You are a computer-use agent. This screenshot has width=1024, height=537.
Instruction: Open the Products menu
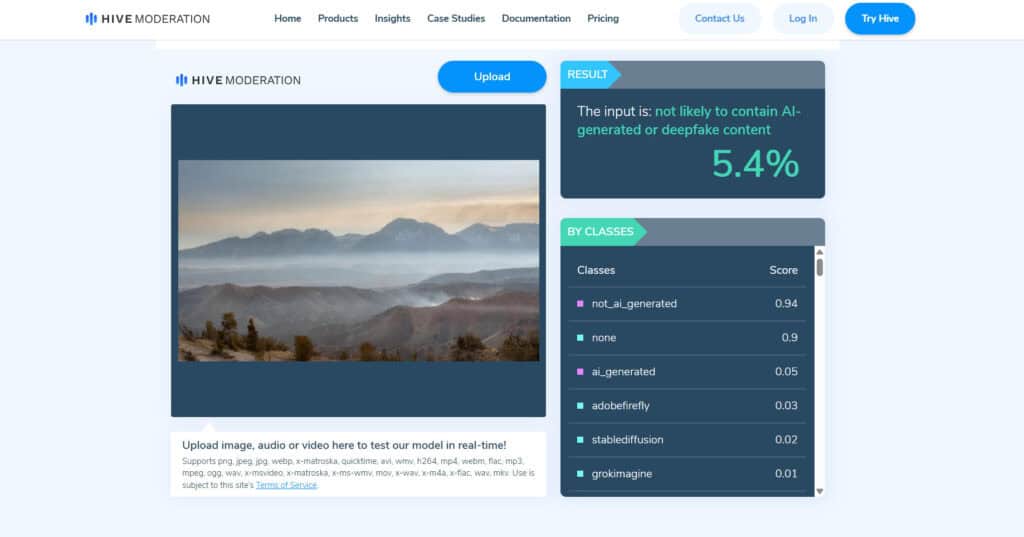pos(337,18)
